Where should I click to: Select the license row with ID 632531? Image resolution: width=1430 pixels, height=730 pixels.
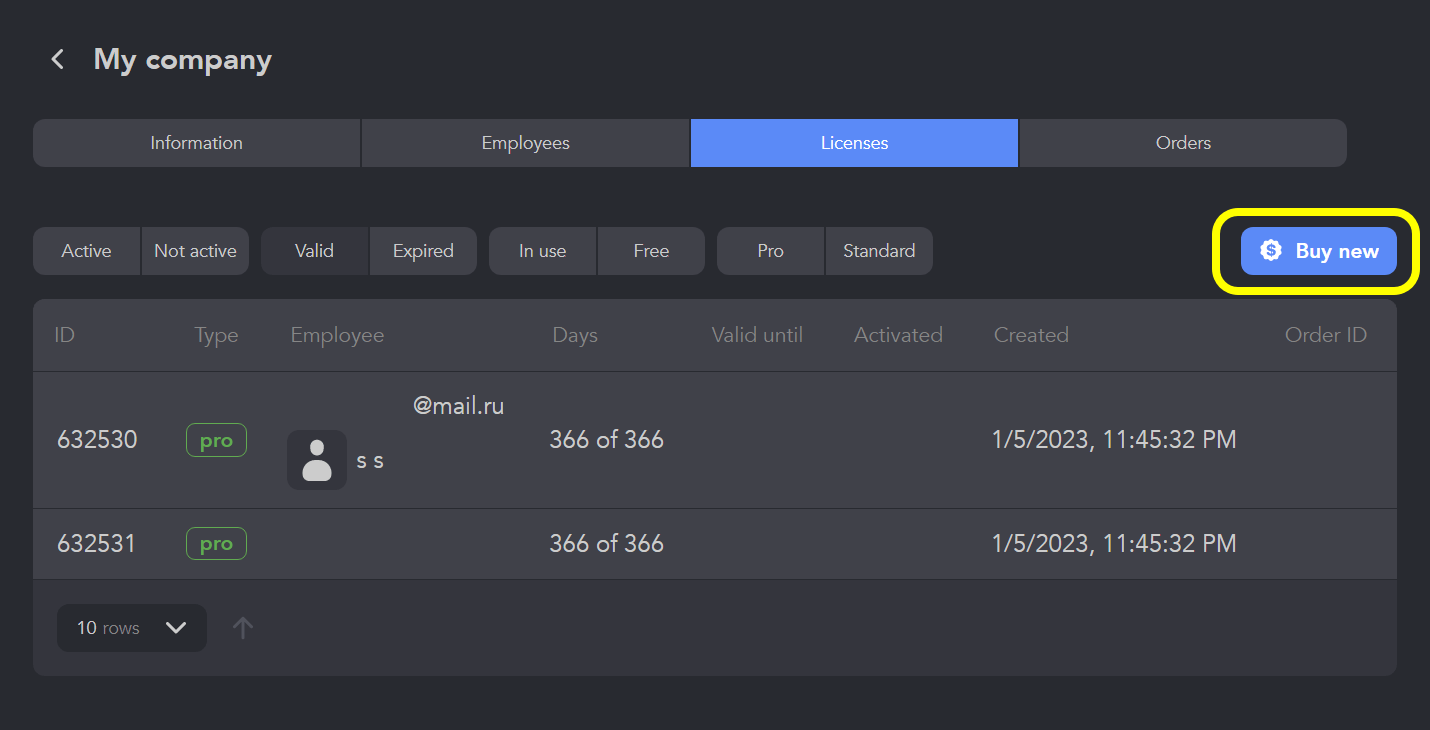click(x=700, y=543)
